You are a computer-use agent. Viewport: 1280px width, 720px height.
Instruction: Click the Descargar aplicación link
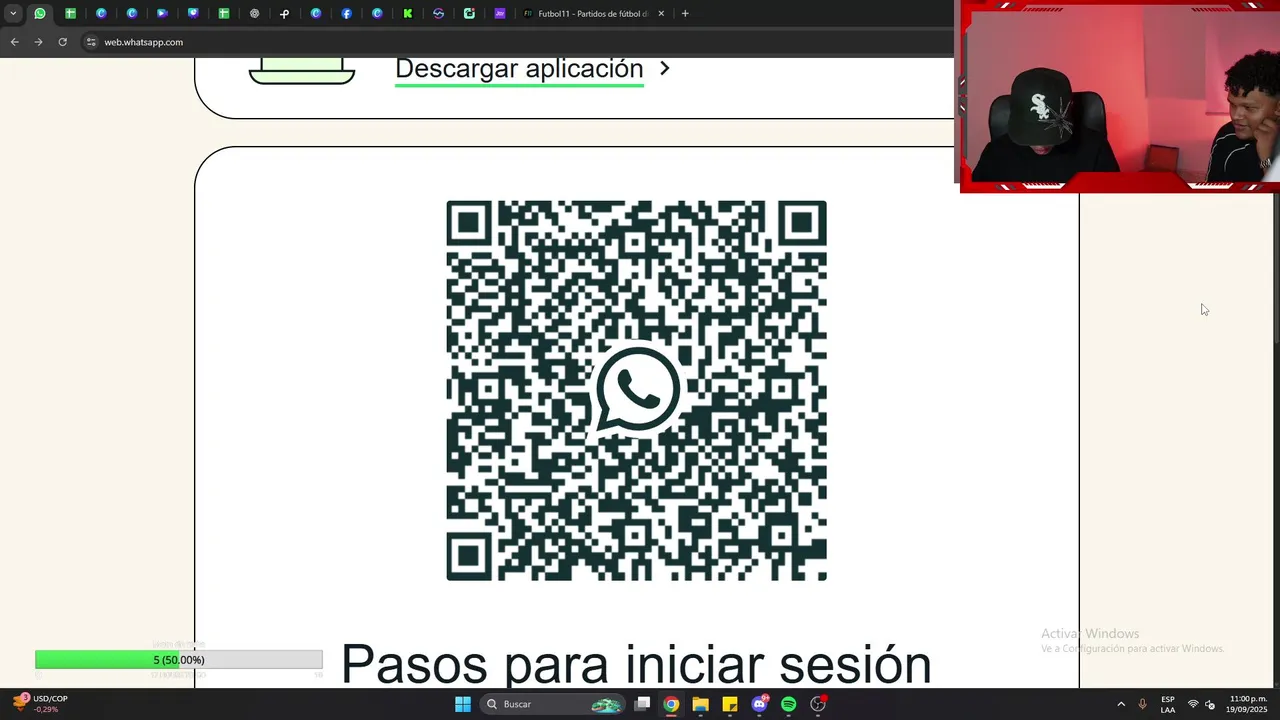pyautogui.click(x=519, y=69)
